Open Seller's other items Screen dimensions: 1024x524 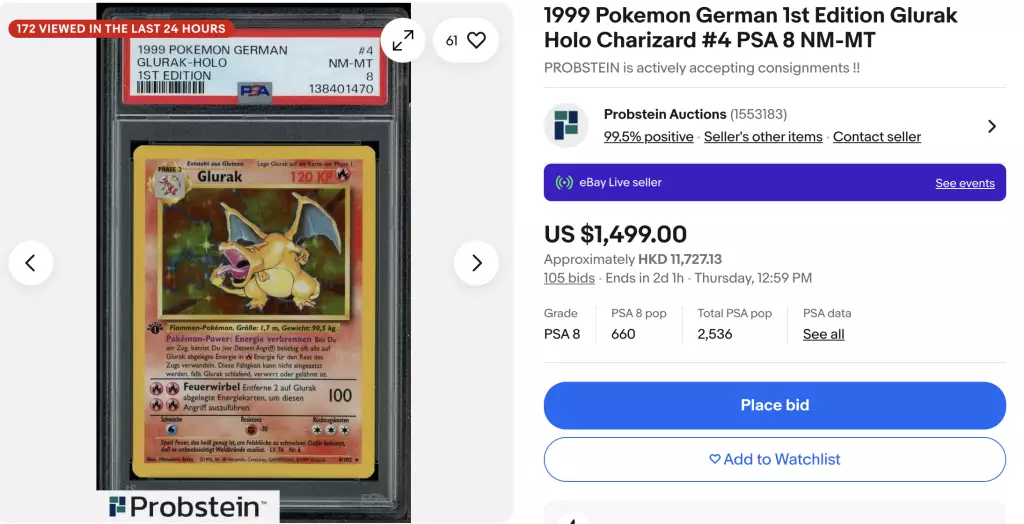coord(763,137)
